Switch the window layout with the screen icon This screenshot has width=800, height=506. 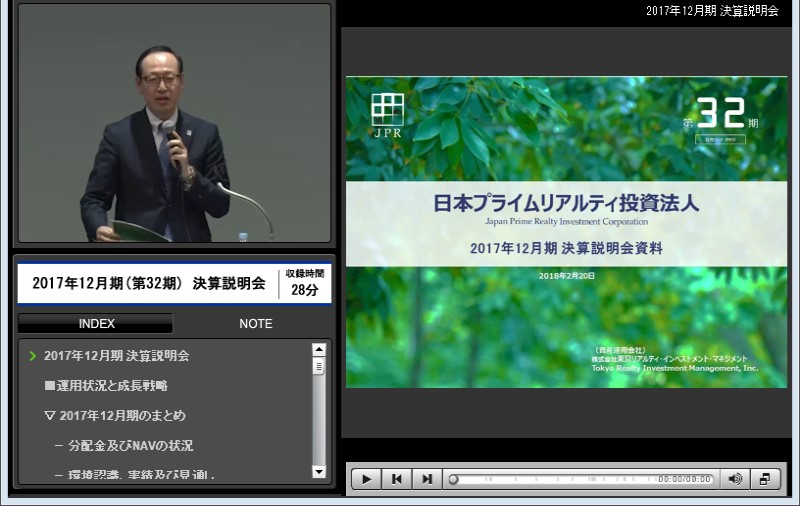(765, 479)
